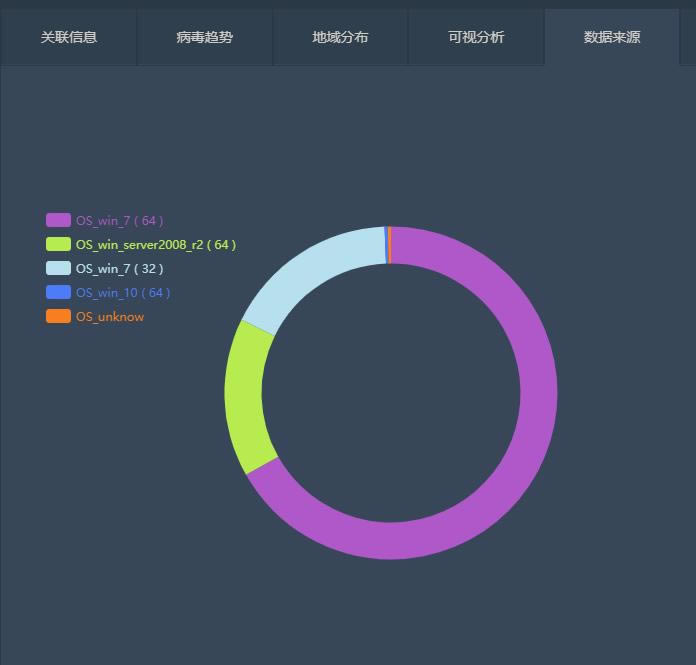This screenshot has width=696, height=665.
Task: Open the 关联信息 tab
Action: [69, 37]
